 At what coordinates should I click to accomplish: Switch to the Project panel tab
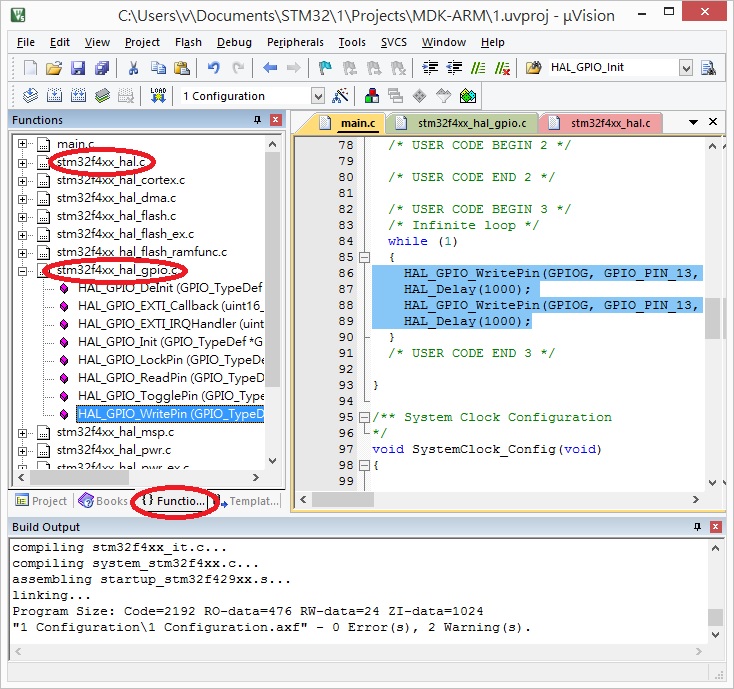click(41, 501)
